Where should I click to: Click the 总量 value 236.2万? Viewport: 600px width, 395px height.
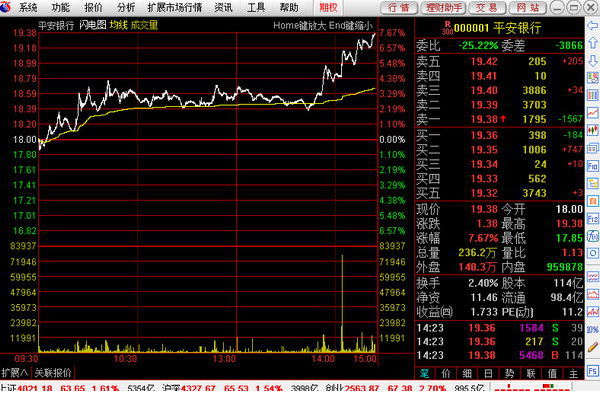pos(478,253)
